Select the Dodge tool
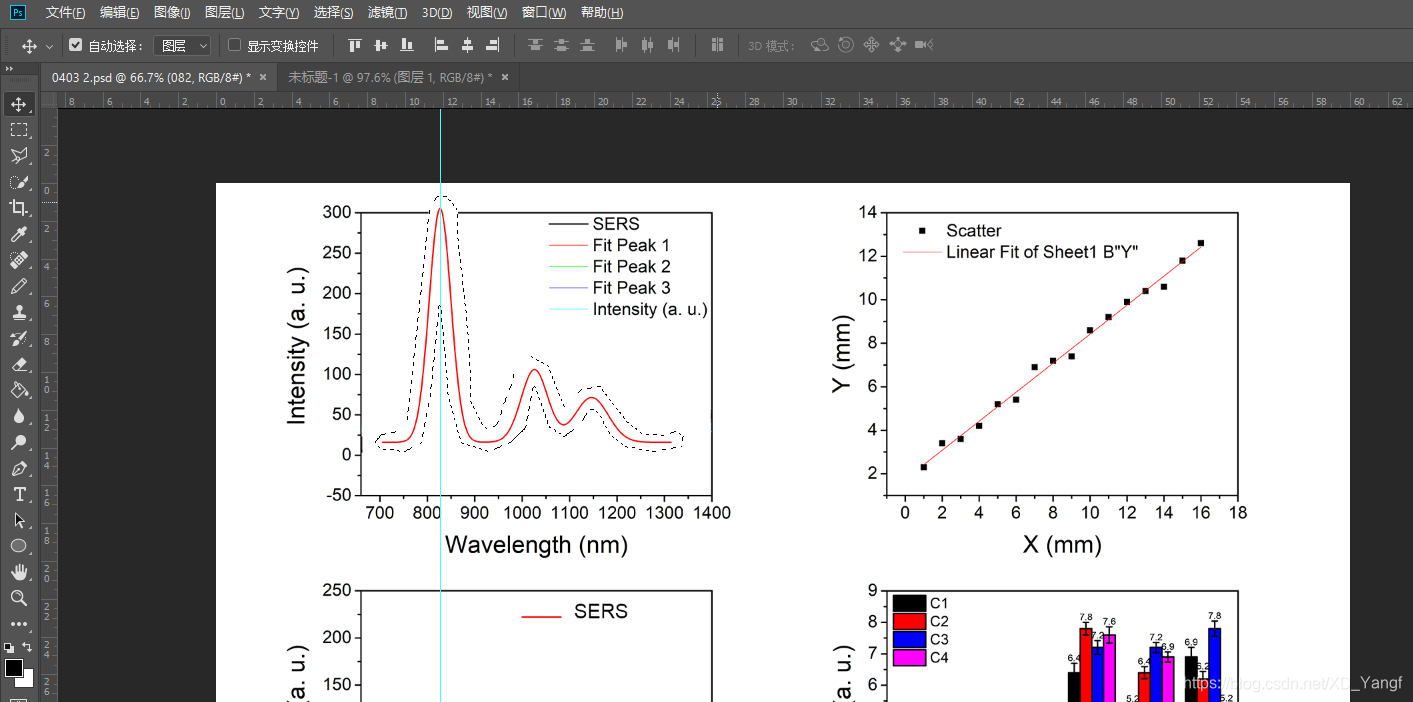 pos(18,442)
